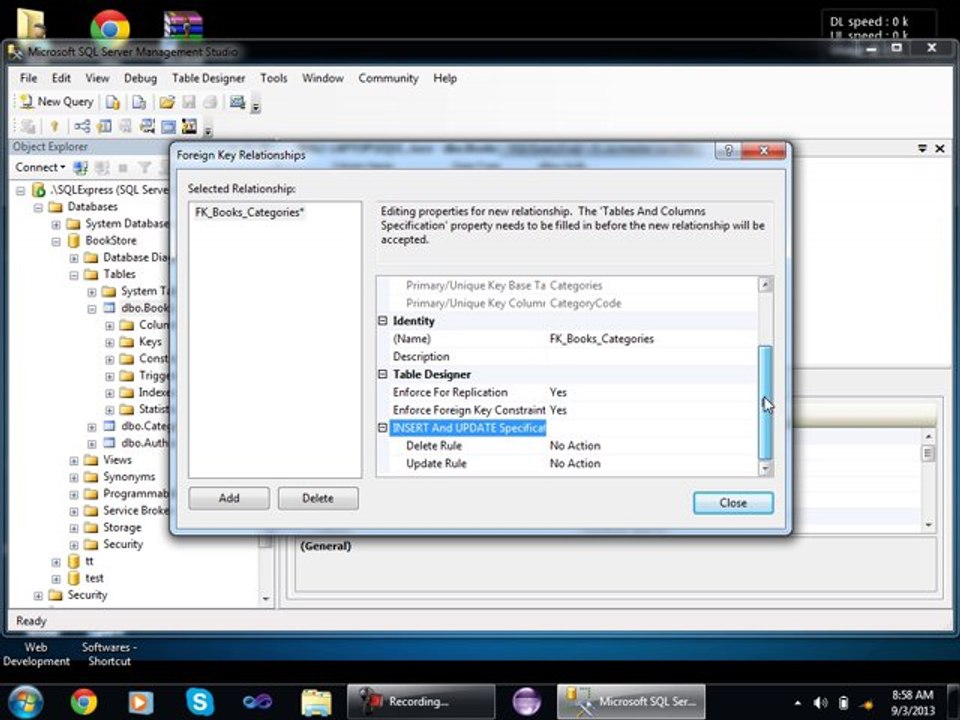This screenshot has width=960, height=720.
Task: Collapse the Table Designer property group
Action: point(383,374)
